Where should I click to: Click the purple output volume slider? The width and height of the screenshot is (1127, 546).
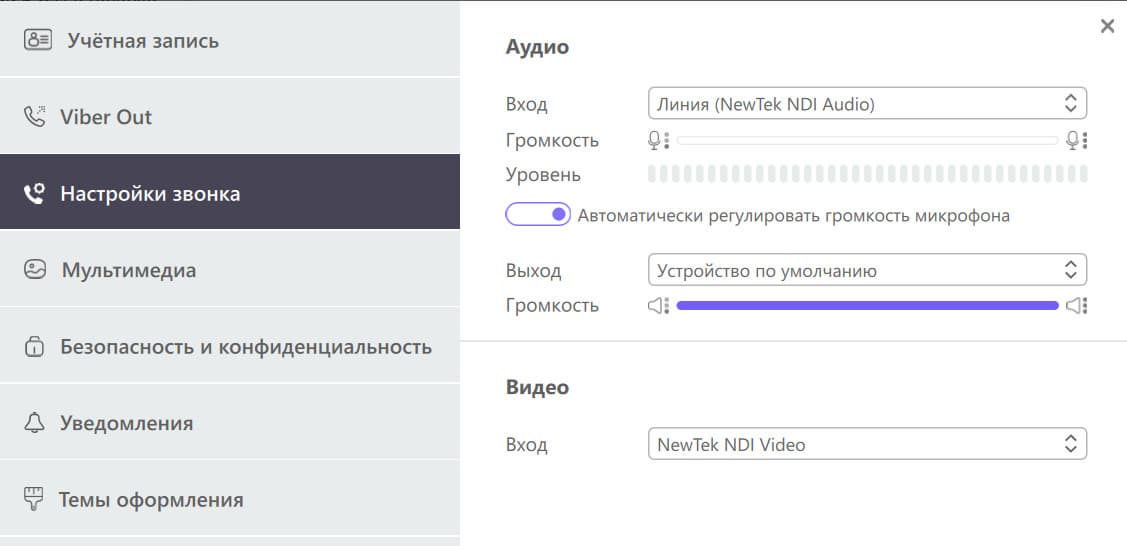(x=867, y=306)
